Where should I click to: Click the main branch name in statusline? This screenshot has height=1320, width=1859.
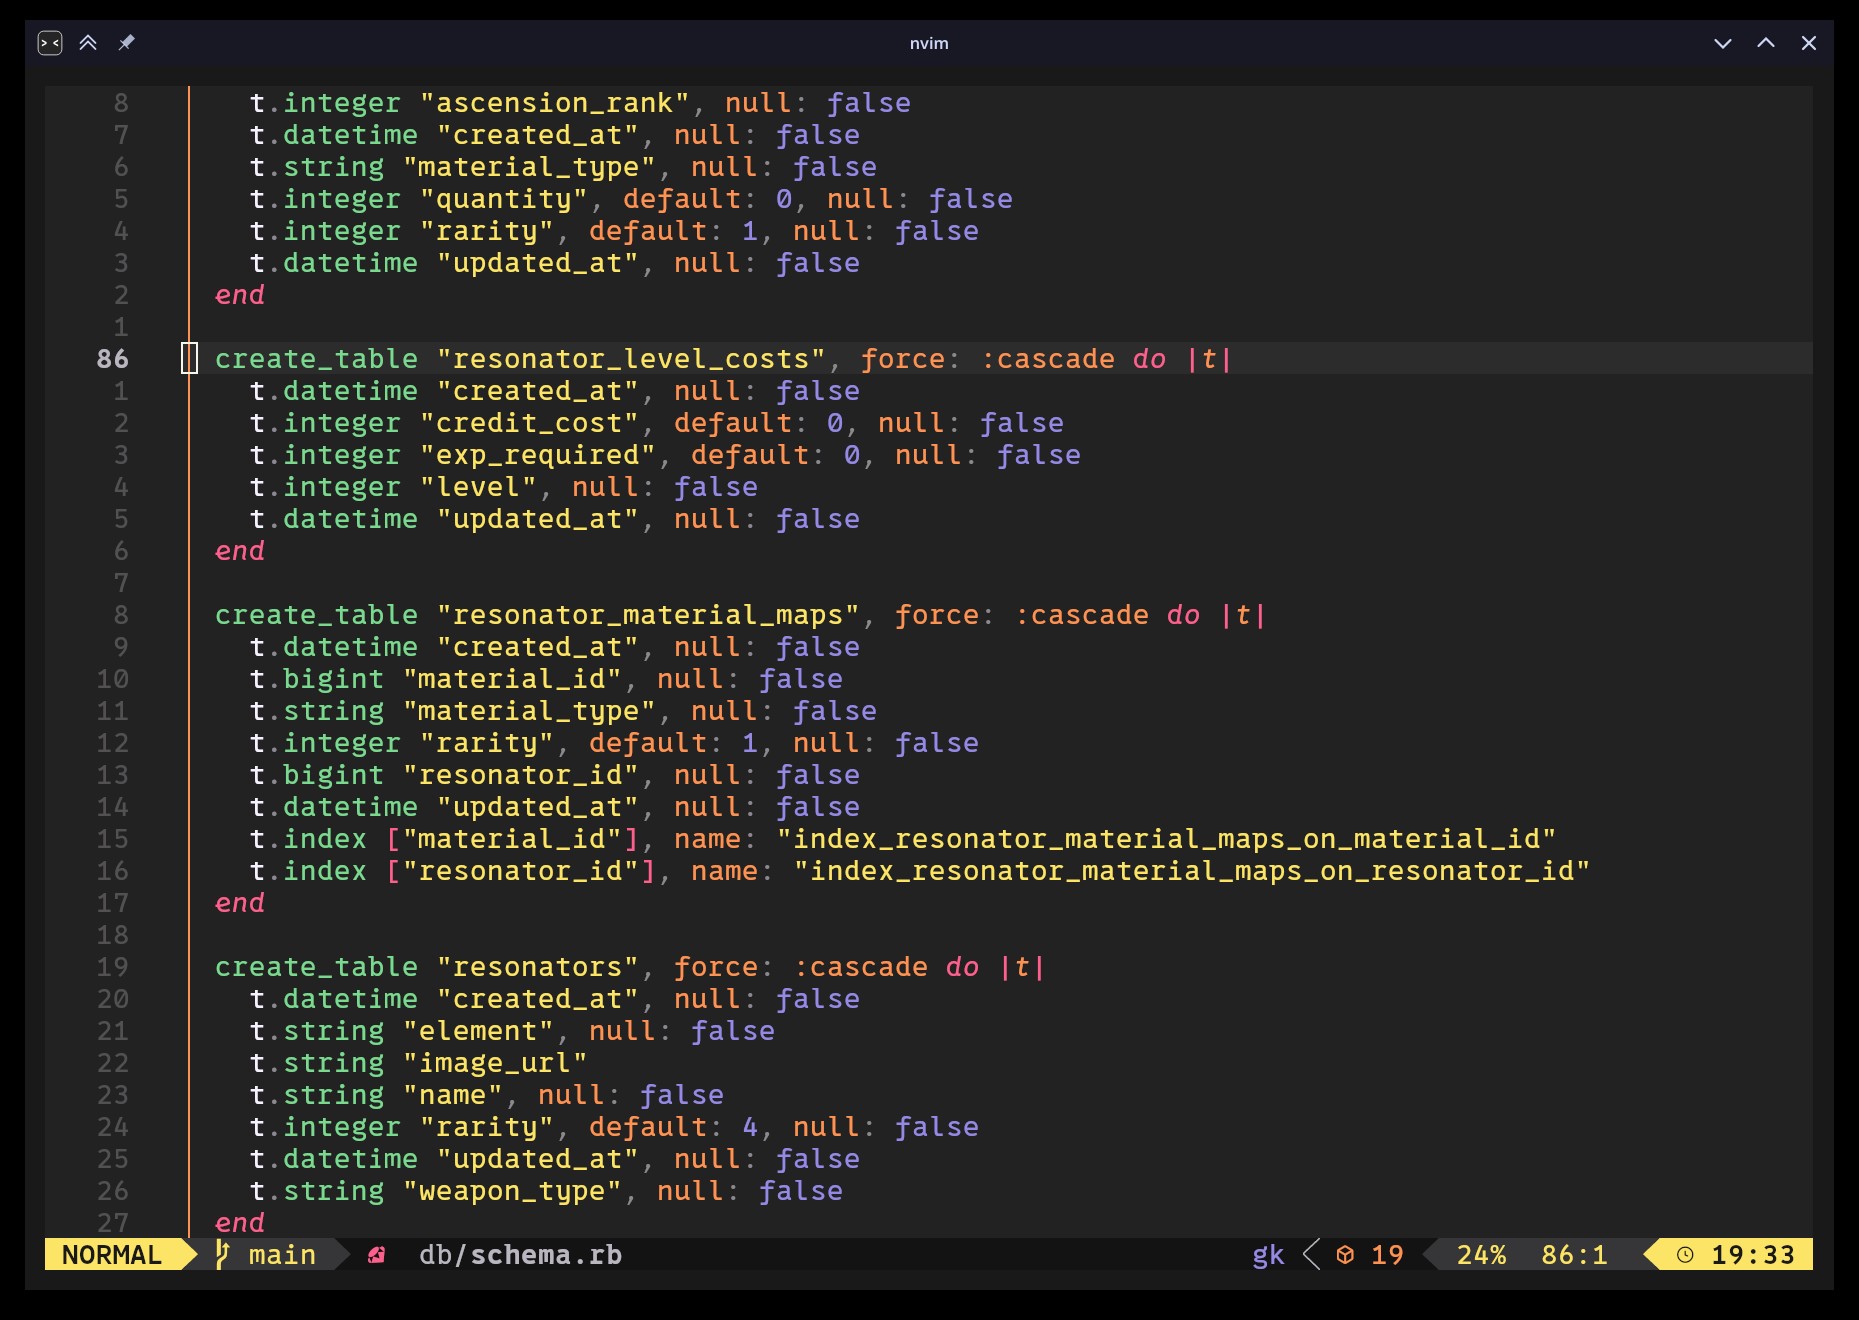282,1255
